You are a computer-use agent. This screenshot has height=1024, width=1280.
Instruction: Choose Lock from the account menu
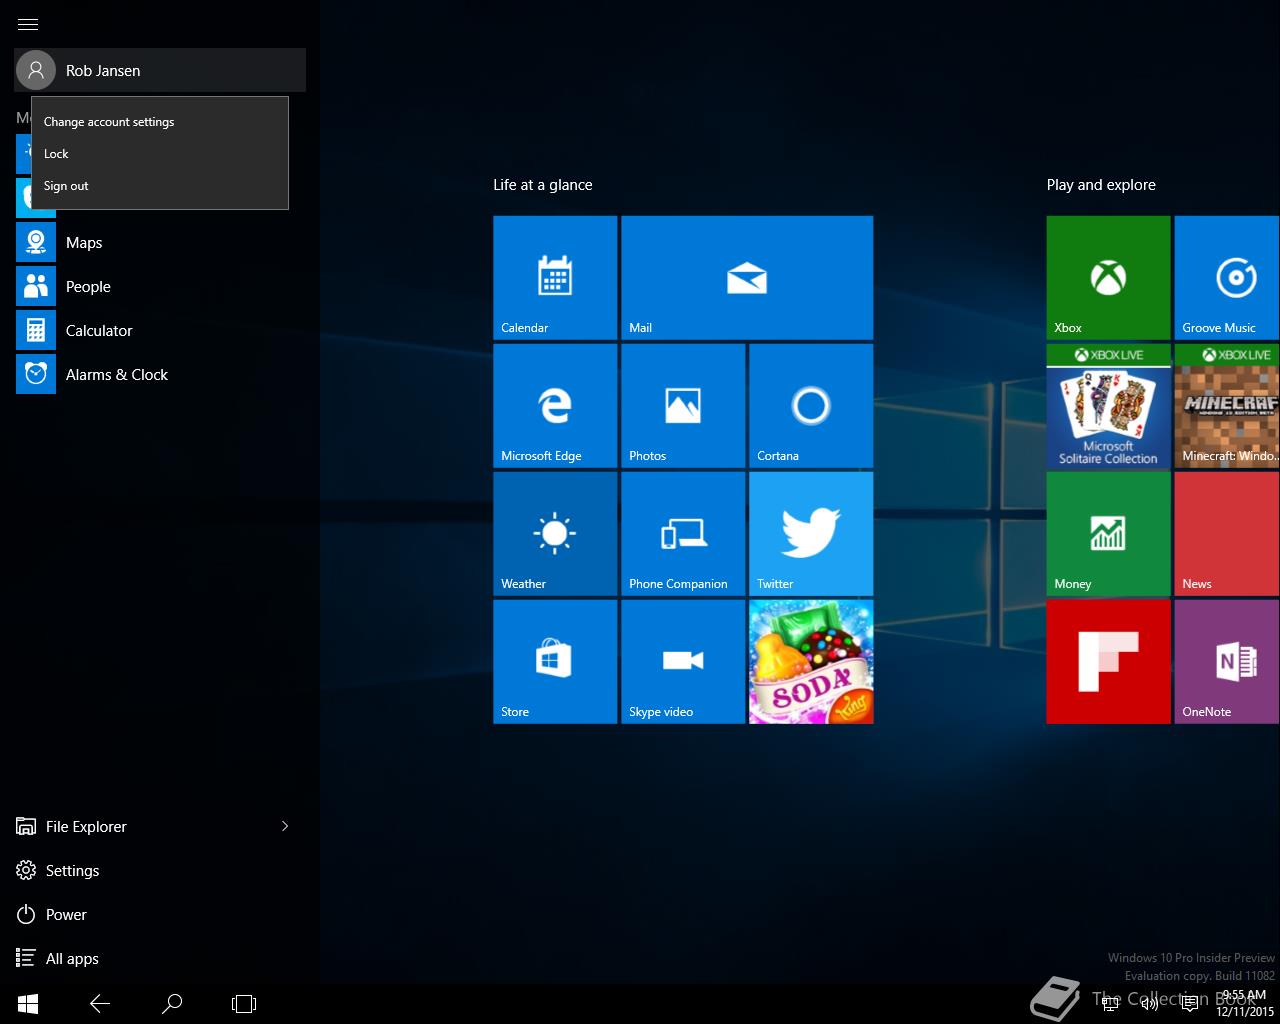click(x=160, y=154)
